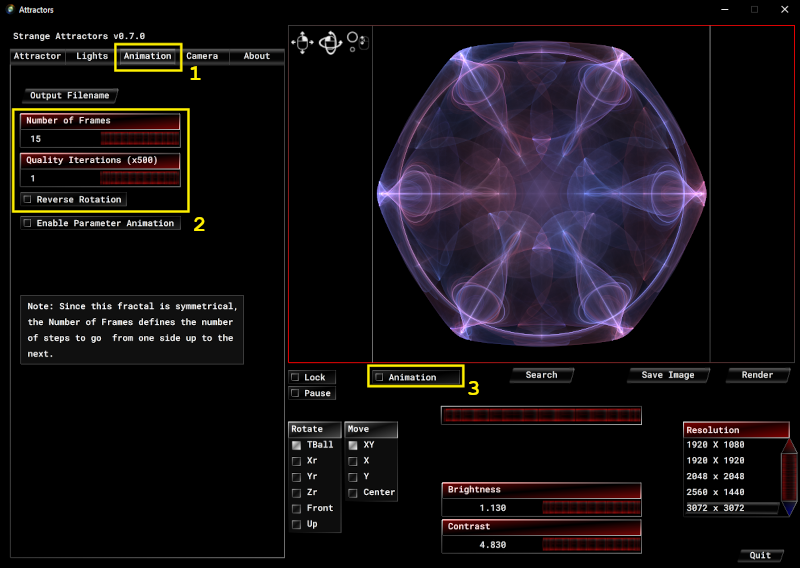Screen dimensions: 800x568
Task: Click the move/pan navigation icon
Action: click(x=302, y=42)
